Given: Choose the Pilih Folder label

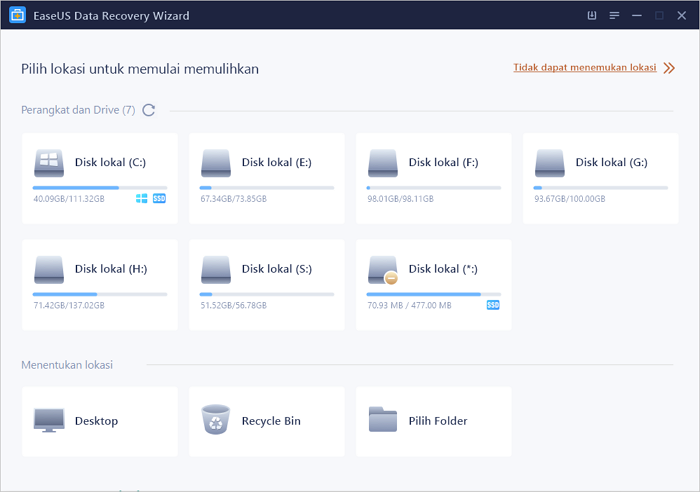Looking at the screenshot, I should point(438,421).
